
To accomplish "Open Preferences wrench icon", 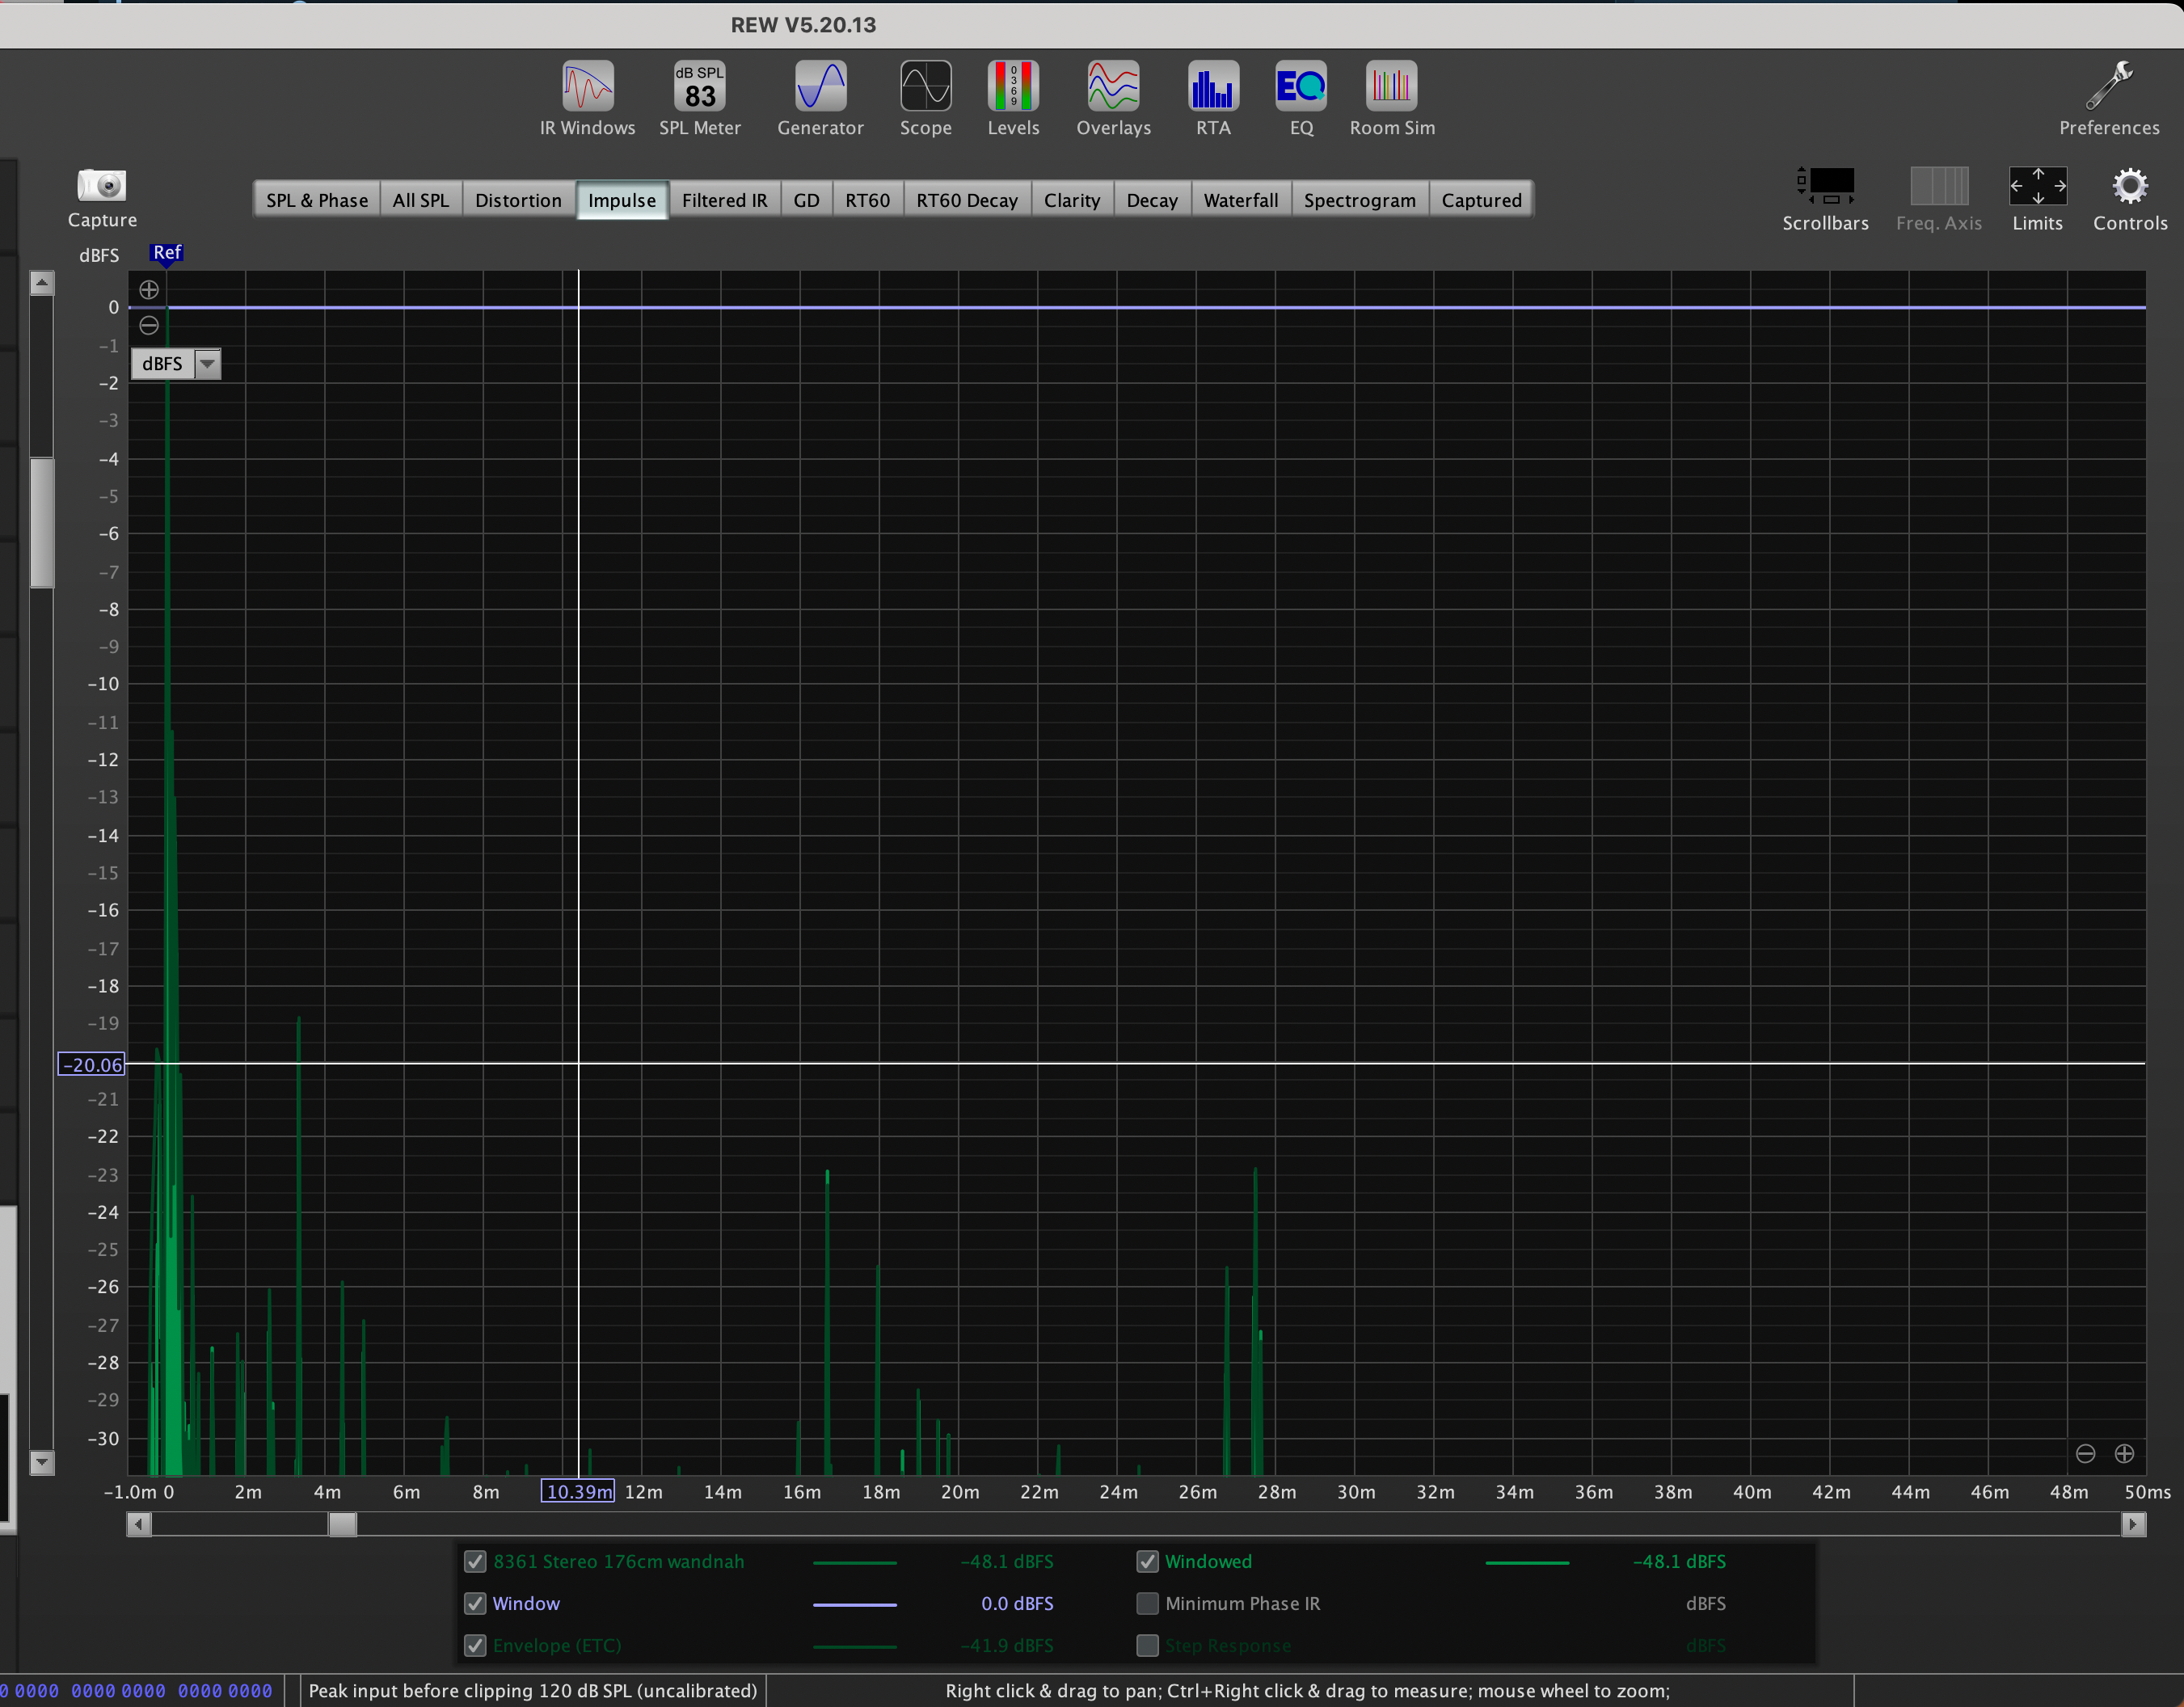I will [x=2108, y=87].
